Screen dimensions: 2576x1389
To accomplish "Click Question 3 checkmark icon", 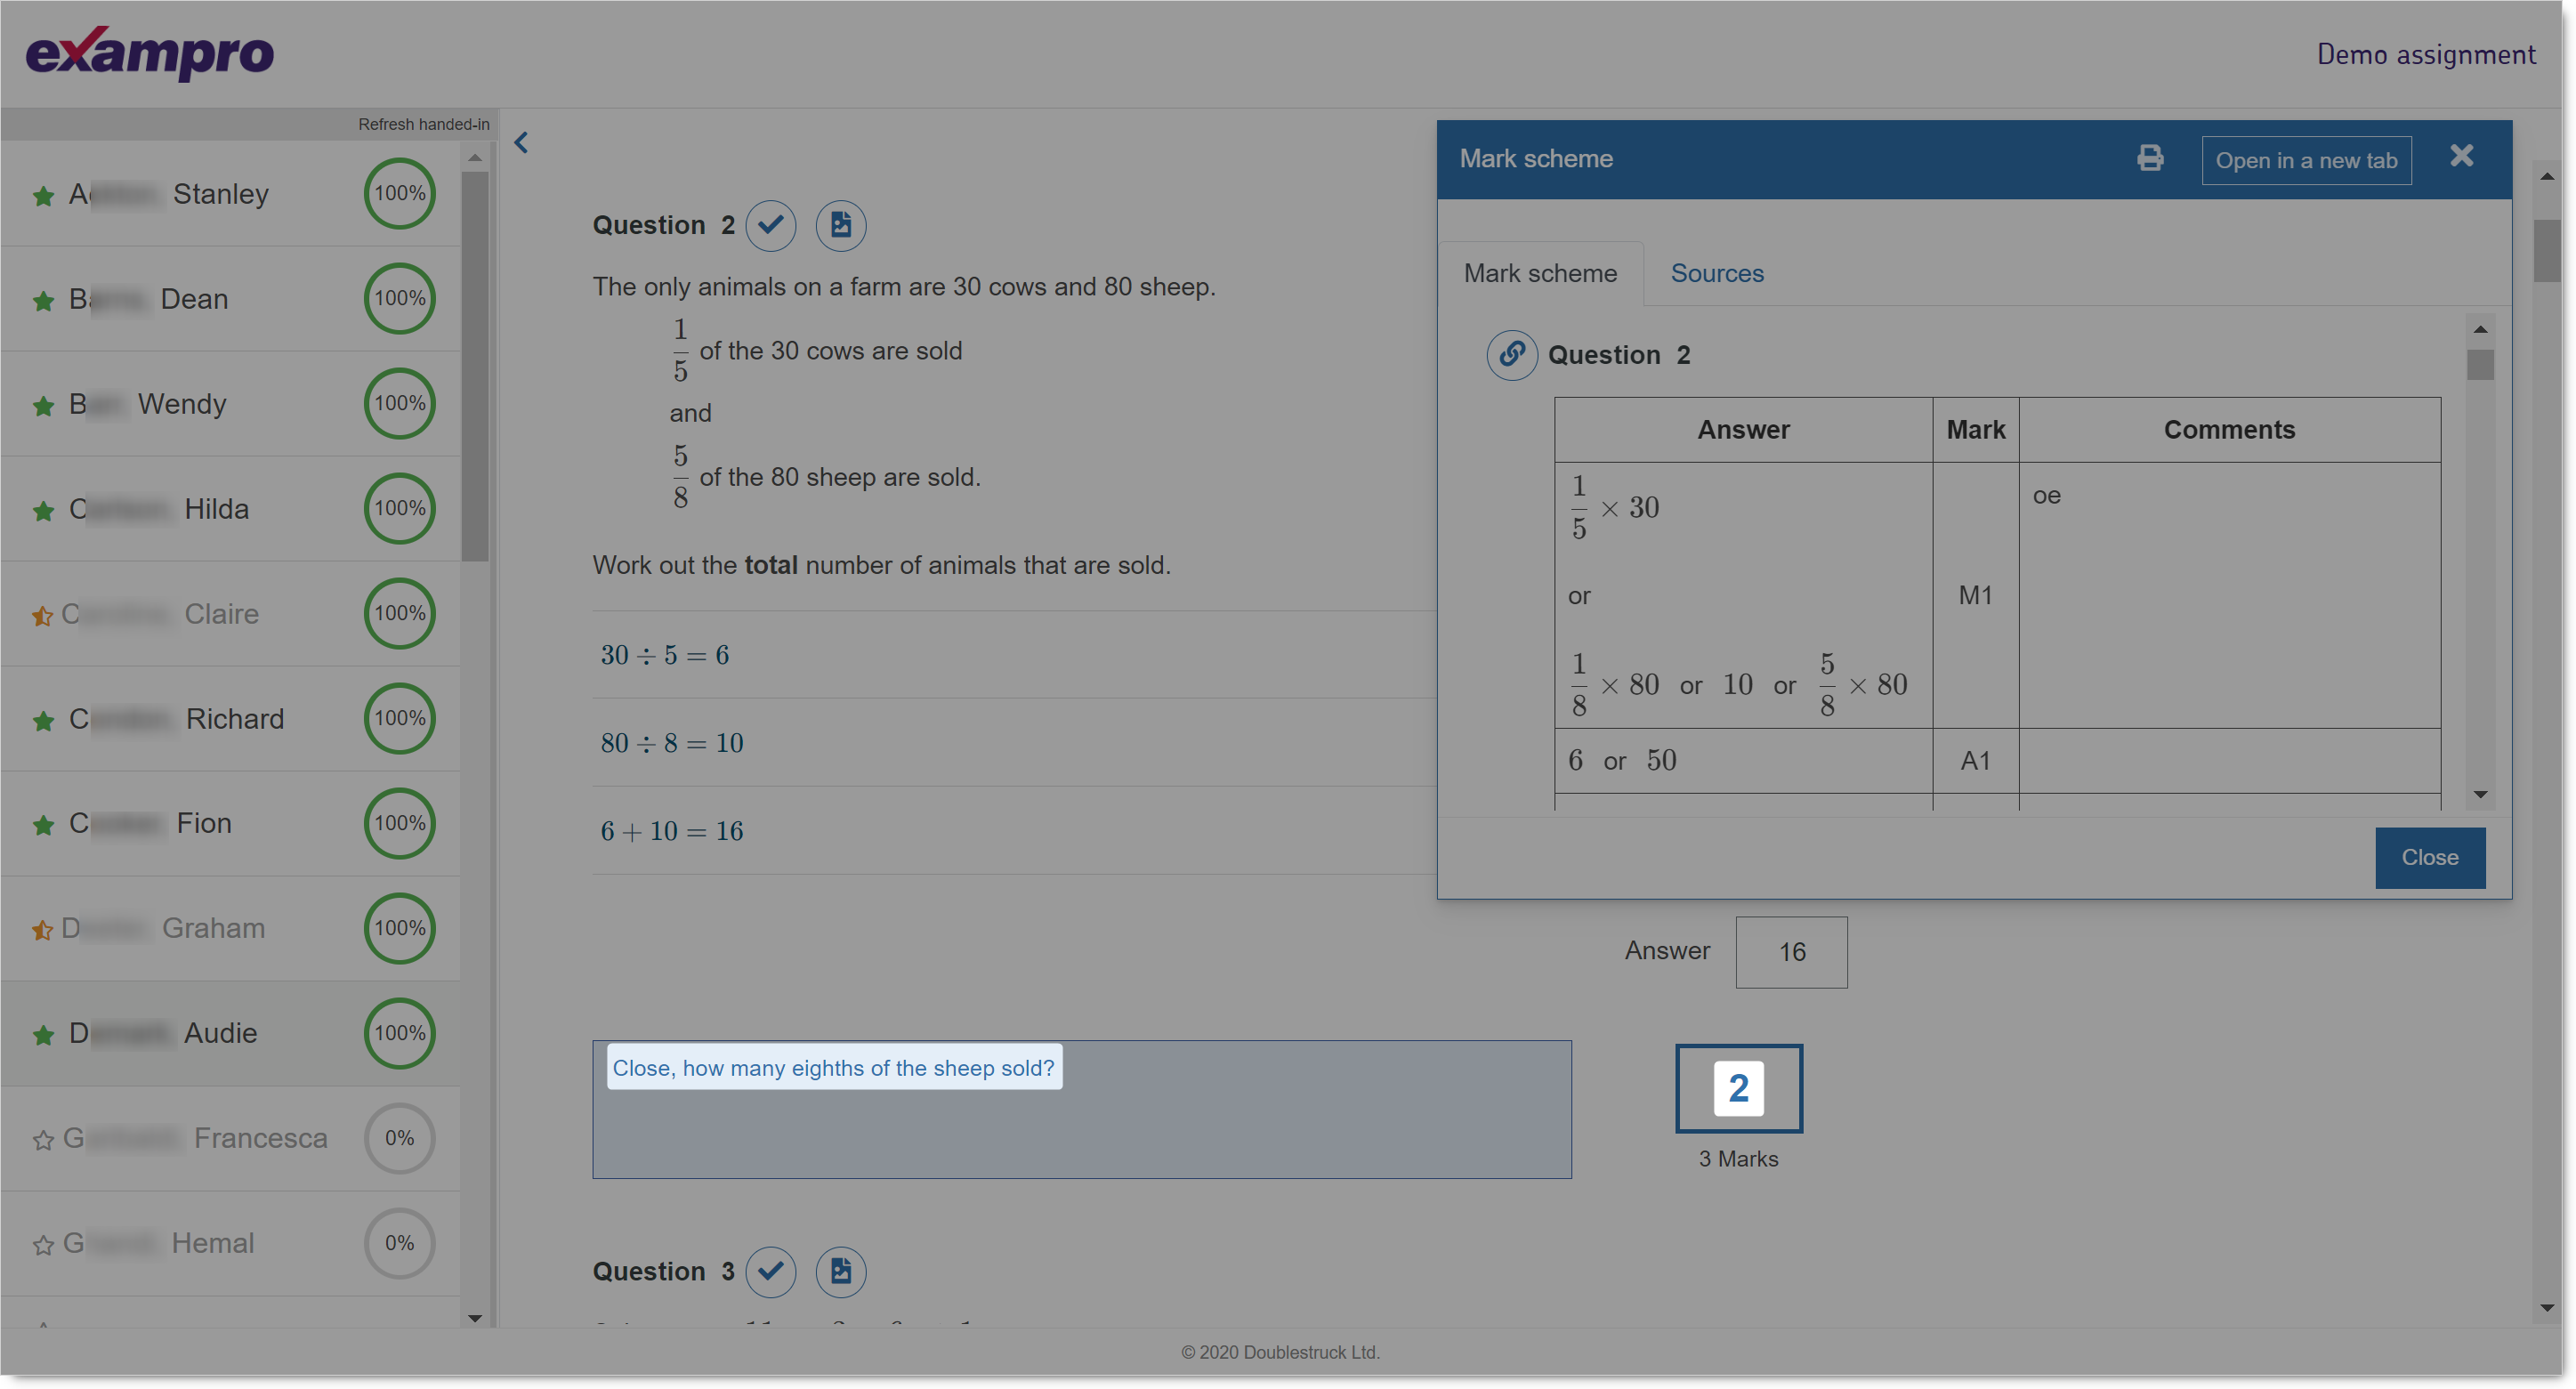I will pos(770,1271).
